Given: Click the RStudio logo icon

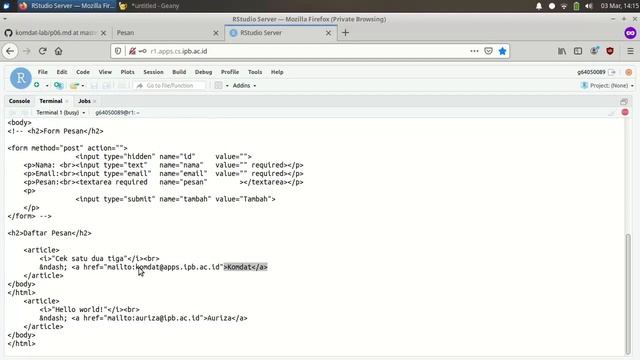Looking at the screenshot, I should click(21, 78).
